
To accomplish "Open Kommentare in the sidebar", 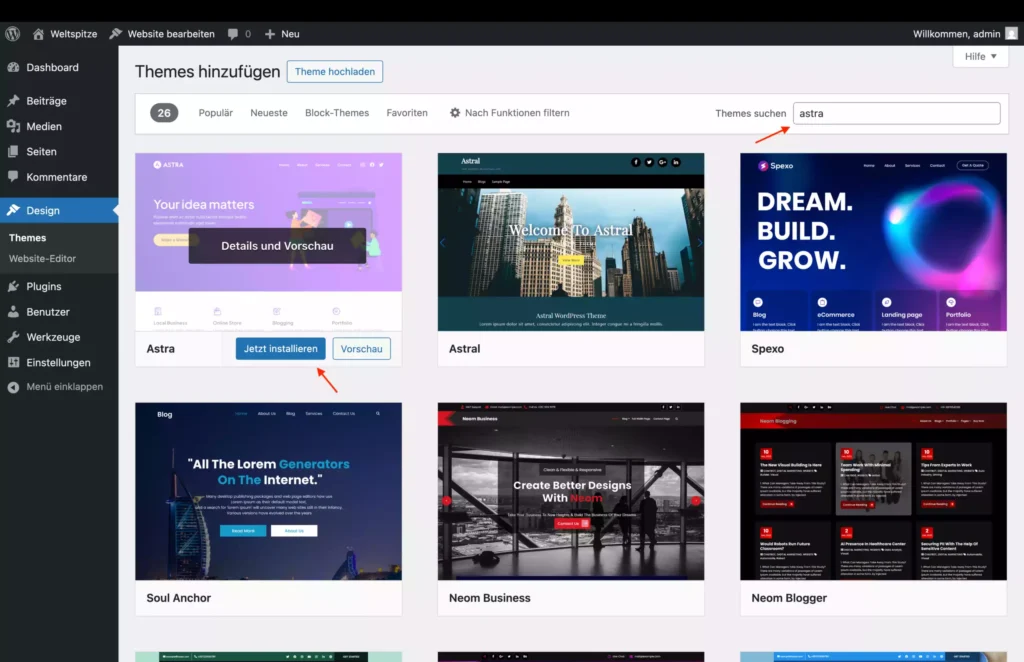I will (x=59, y=177).
